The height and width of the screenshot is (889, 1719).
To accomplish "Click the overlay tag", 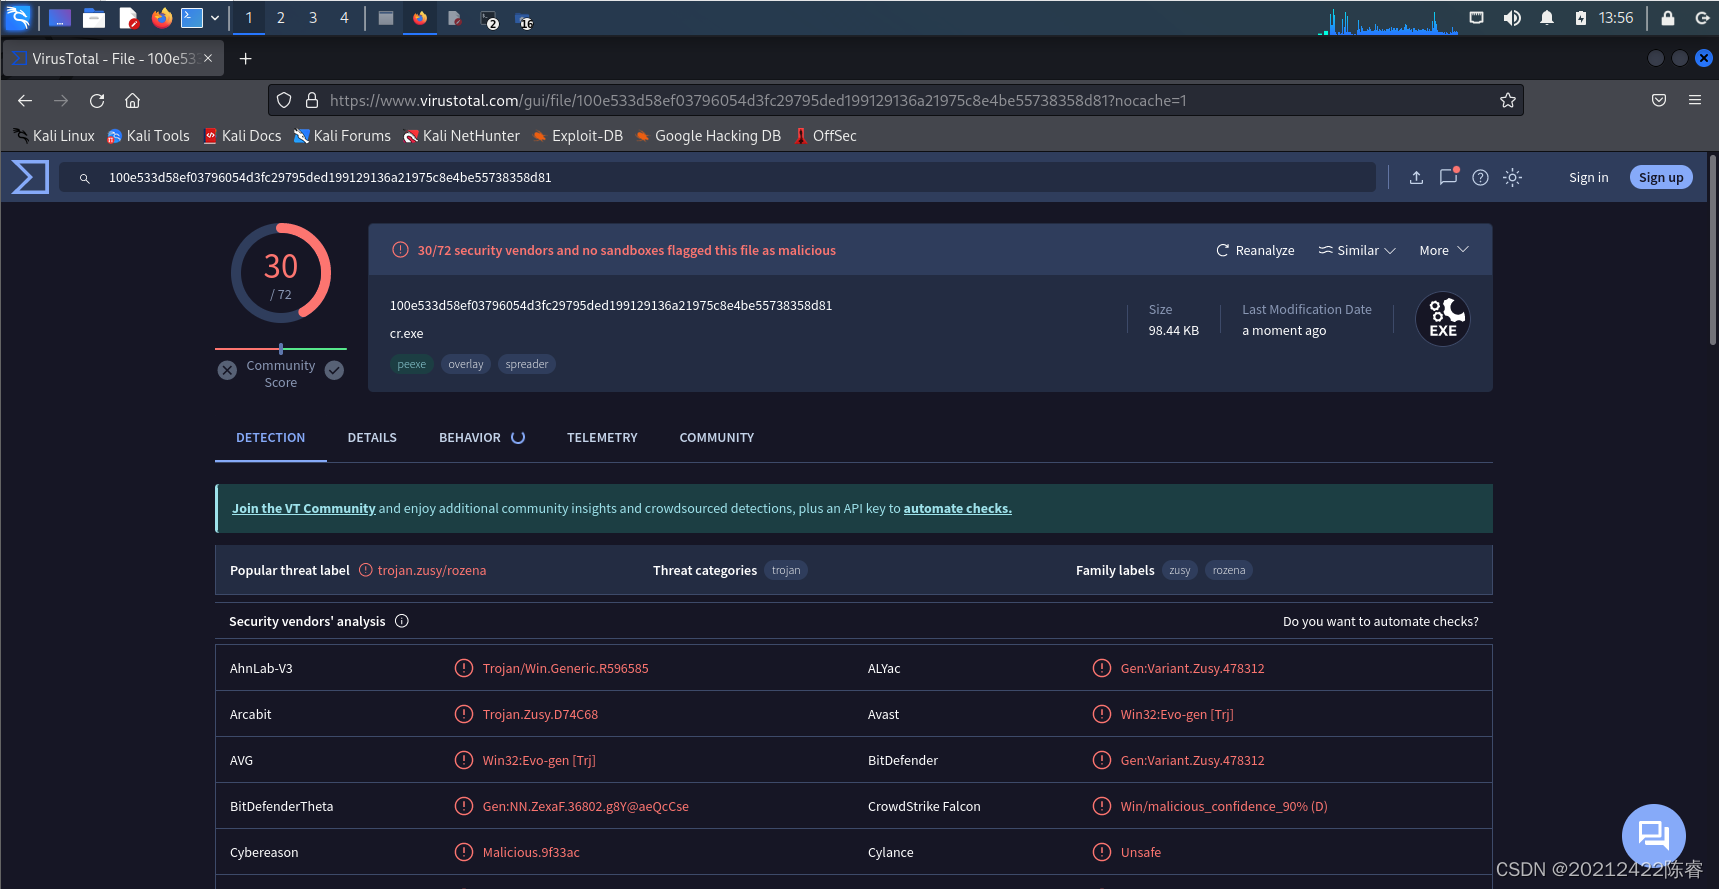I will (x=466, y=364).
